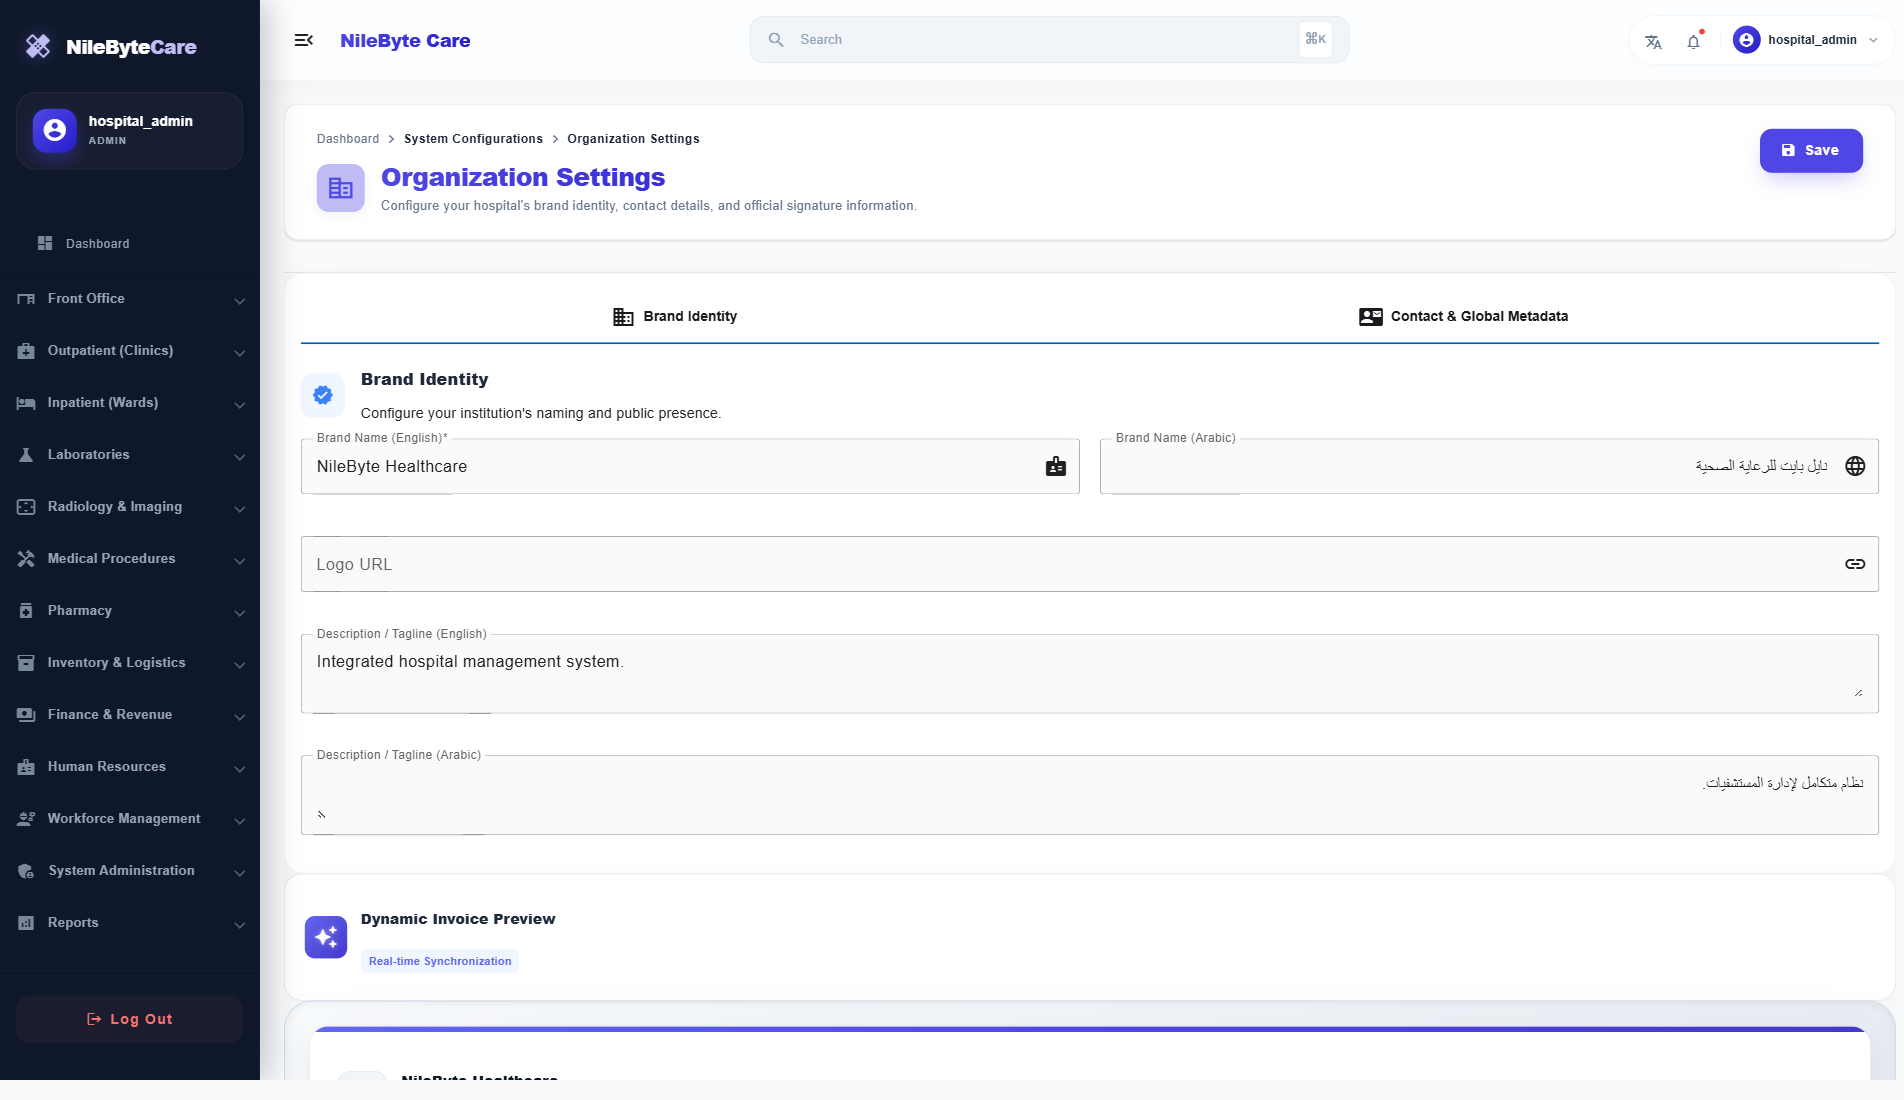Expand Outpatient (Clinics) chevron
This screenshot has height=1100, width=1904.
(x=239, y=352)
